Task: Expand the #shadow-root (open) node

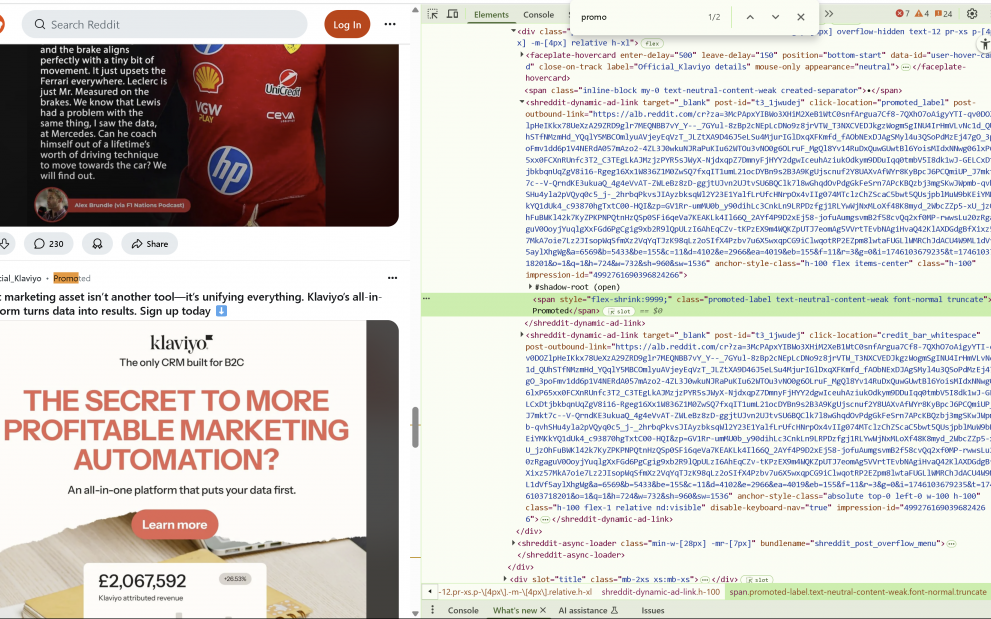Action: pyautogui.click(x=531, y=287)
